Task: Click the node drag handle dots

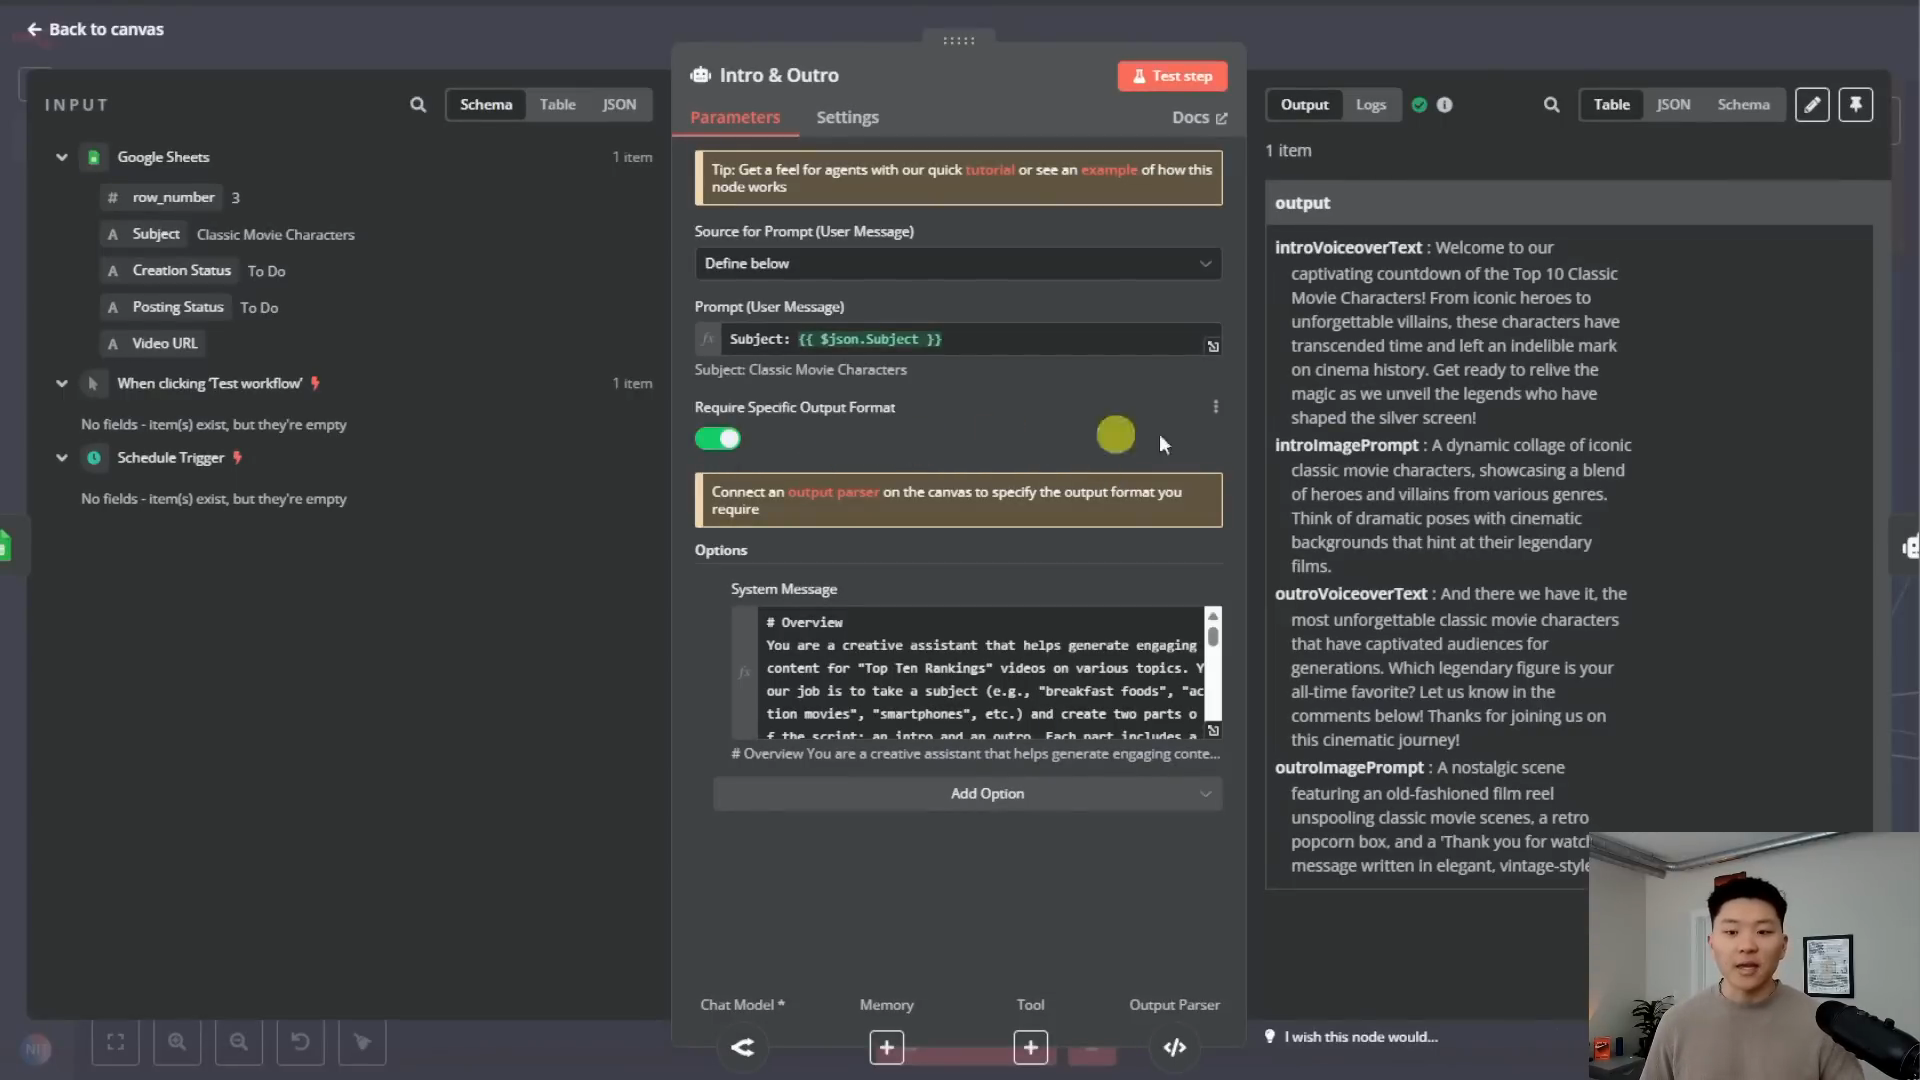Action: 958,40
